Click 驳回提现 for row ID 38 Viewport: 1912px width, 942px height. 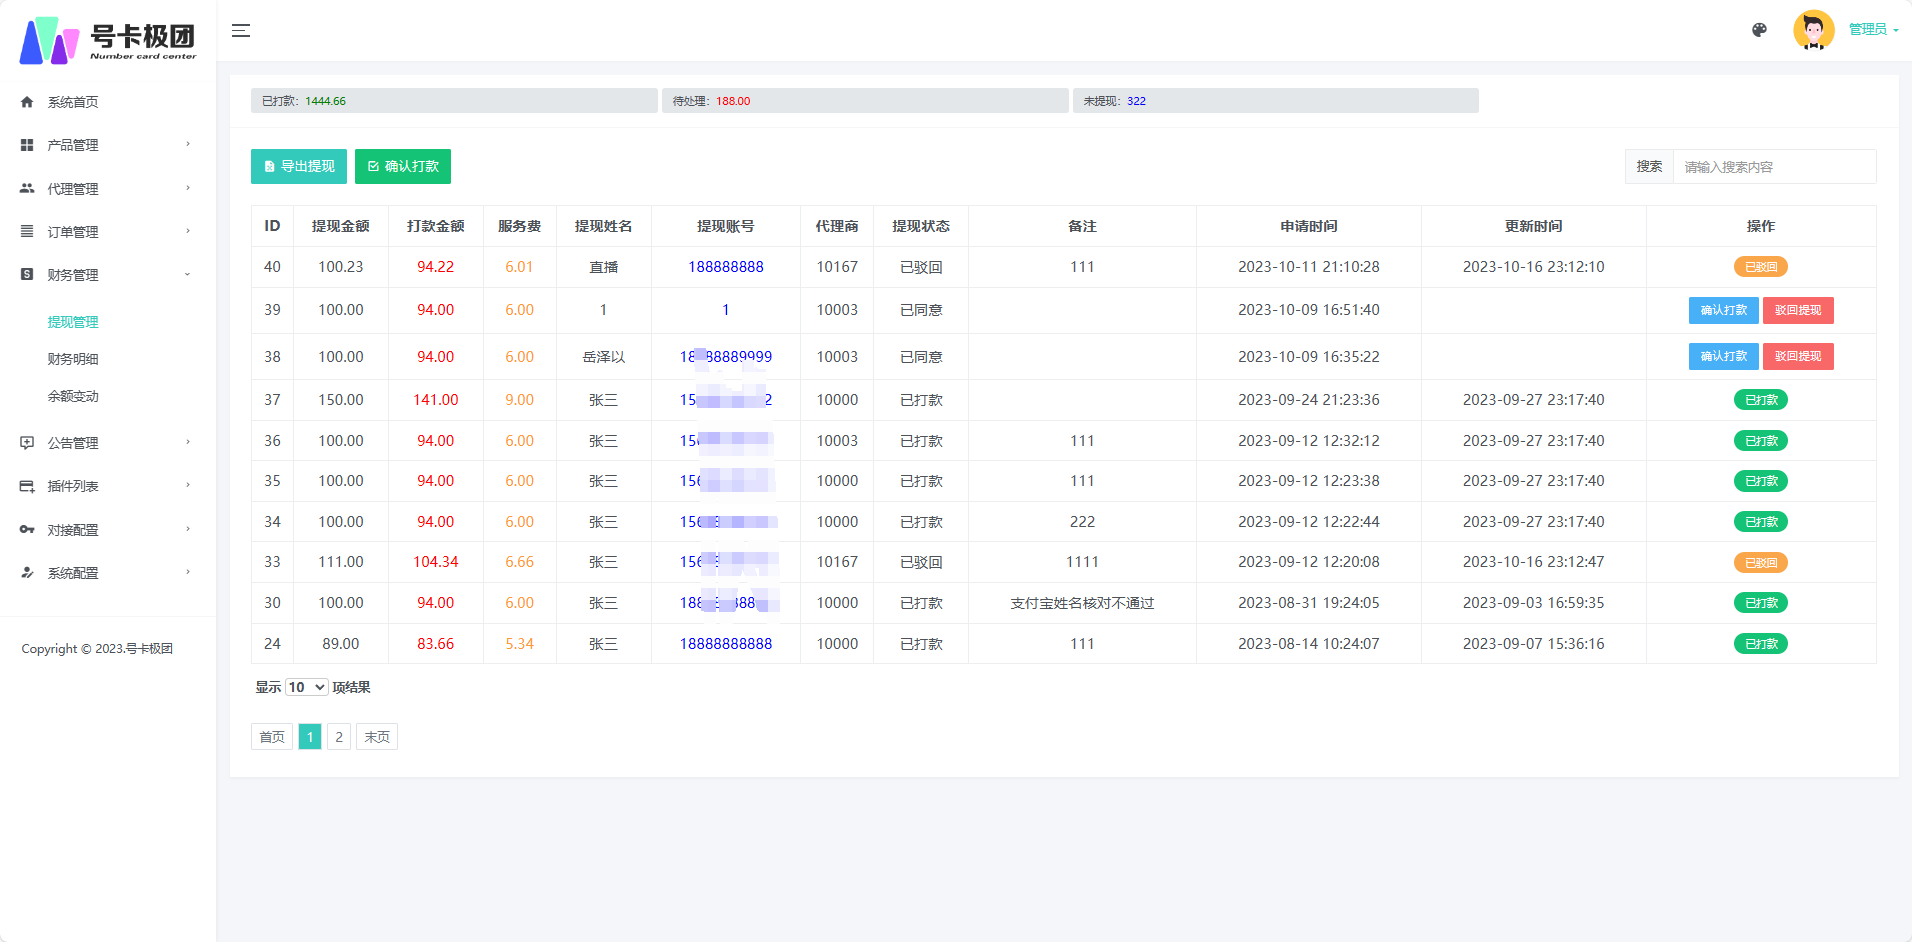coord(1797,356)
